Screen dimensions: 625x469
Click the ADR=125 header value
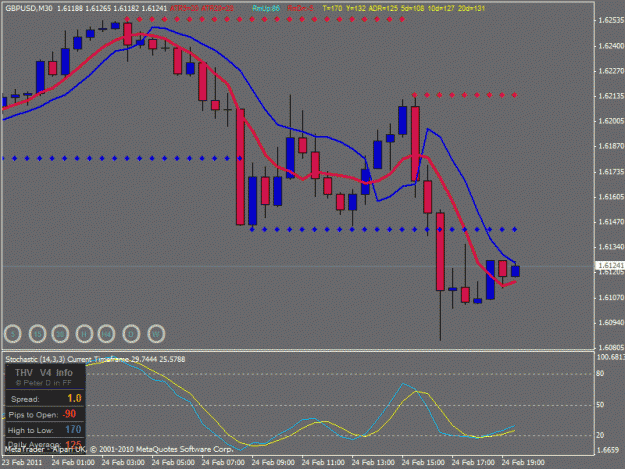(x=382, y=8)
